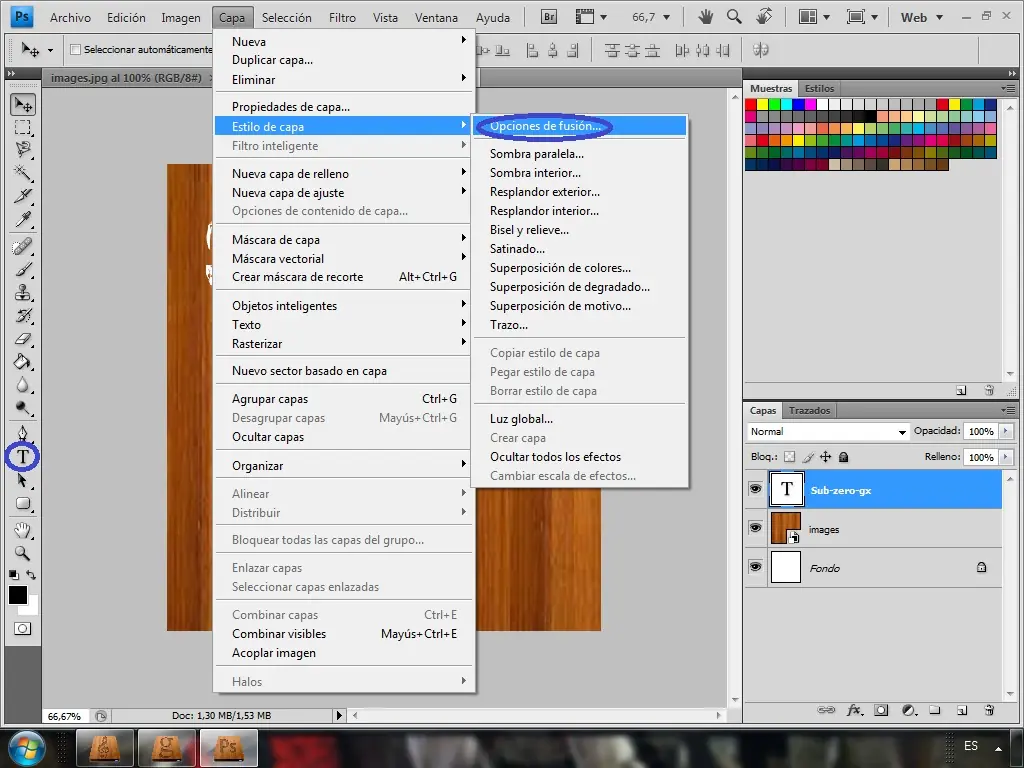The image size is (1024, 768).
Task: Pick the red swatch in Muestras
Action: coord(751,104)
